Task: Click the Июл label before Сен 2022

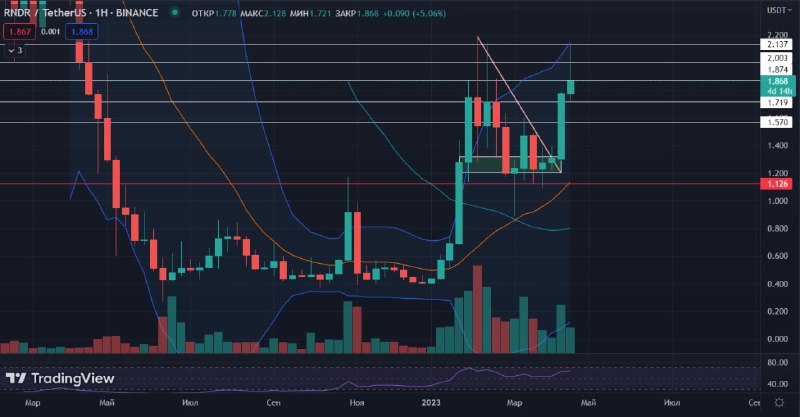Action: click(x=190, y=403)
